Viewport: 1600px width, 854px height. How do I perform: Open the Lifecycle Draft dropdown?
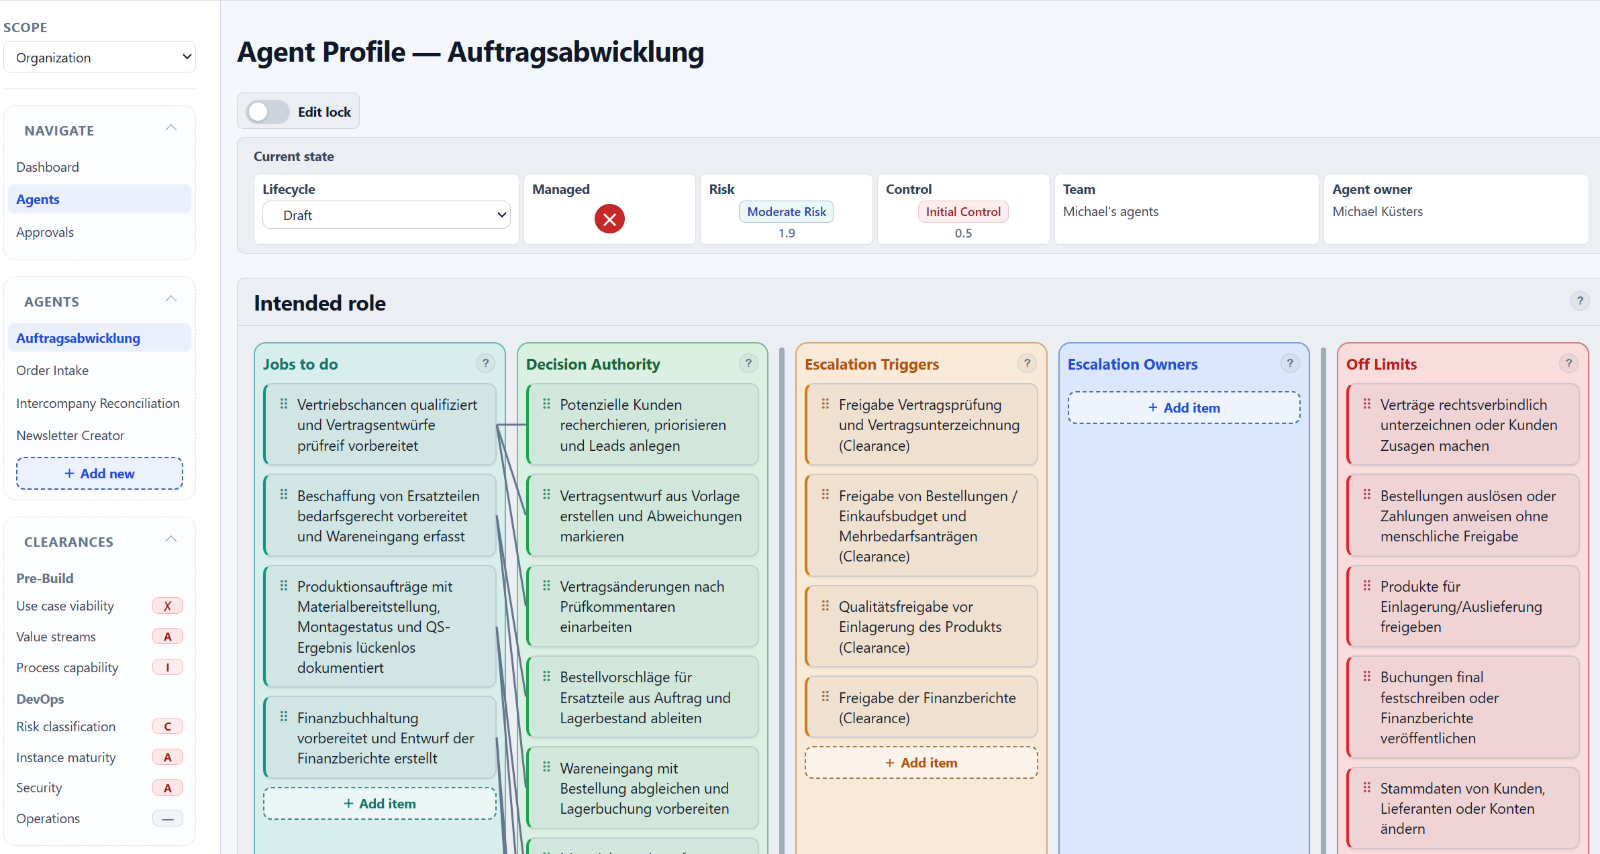[x=387, y=215]
